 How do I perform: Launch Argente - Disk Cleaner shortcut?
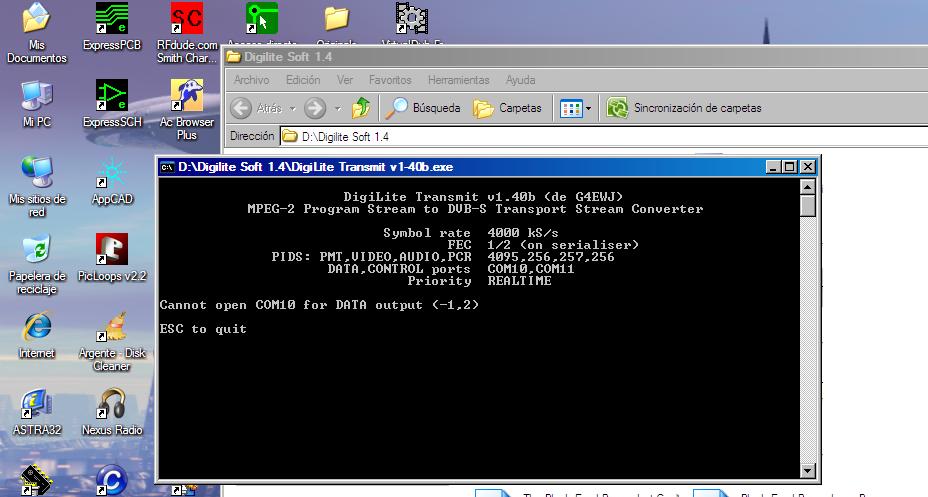click(x=112, y=327)
